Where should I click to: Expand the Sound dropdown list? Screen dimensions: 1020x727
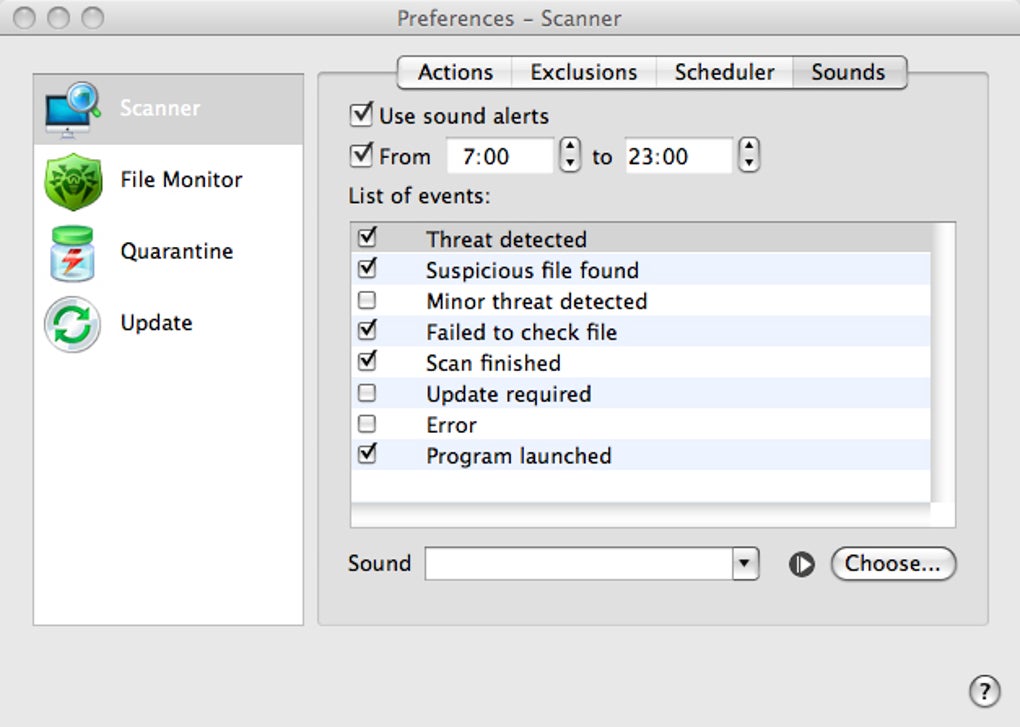point(745,564)
